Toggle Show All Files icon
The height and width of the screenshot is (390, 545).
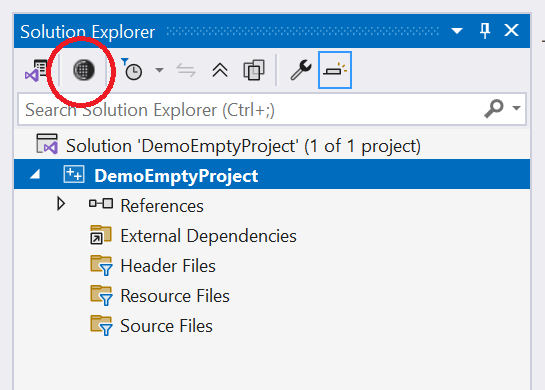pyautogui.click(x=254, y=70)
